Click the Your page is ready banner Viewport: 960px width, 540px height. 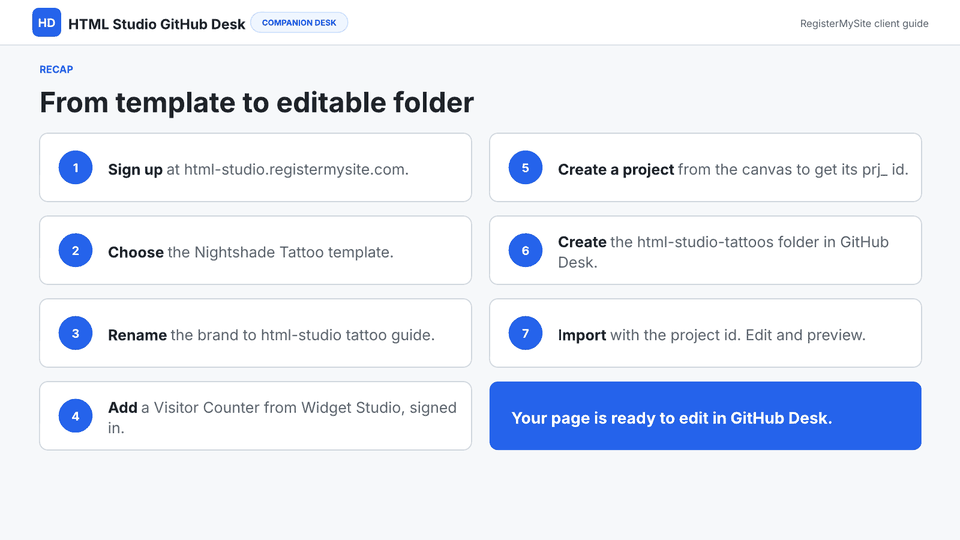click(705, 416)
